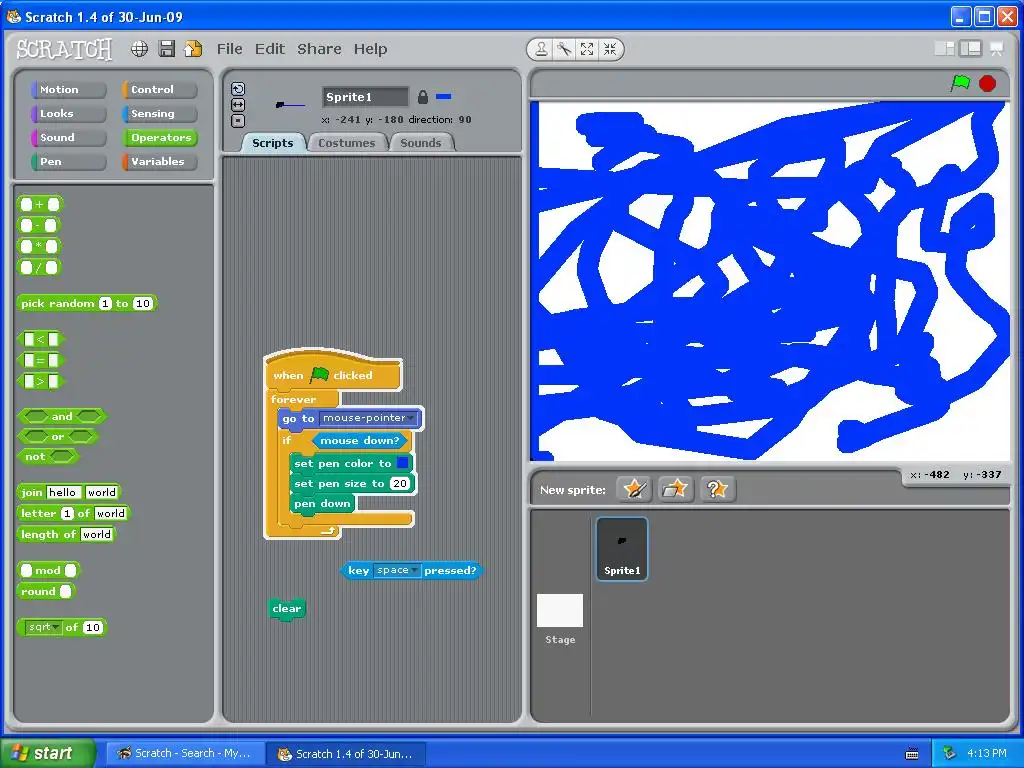Set rotation style to can rotate
1024x768 pixels.
pyautogui.click(x=238, y=89)
